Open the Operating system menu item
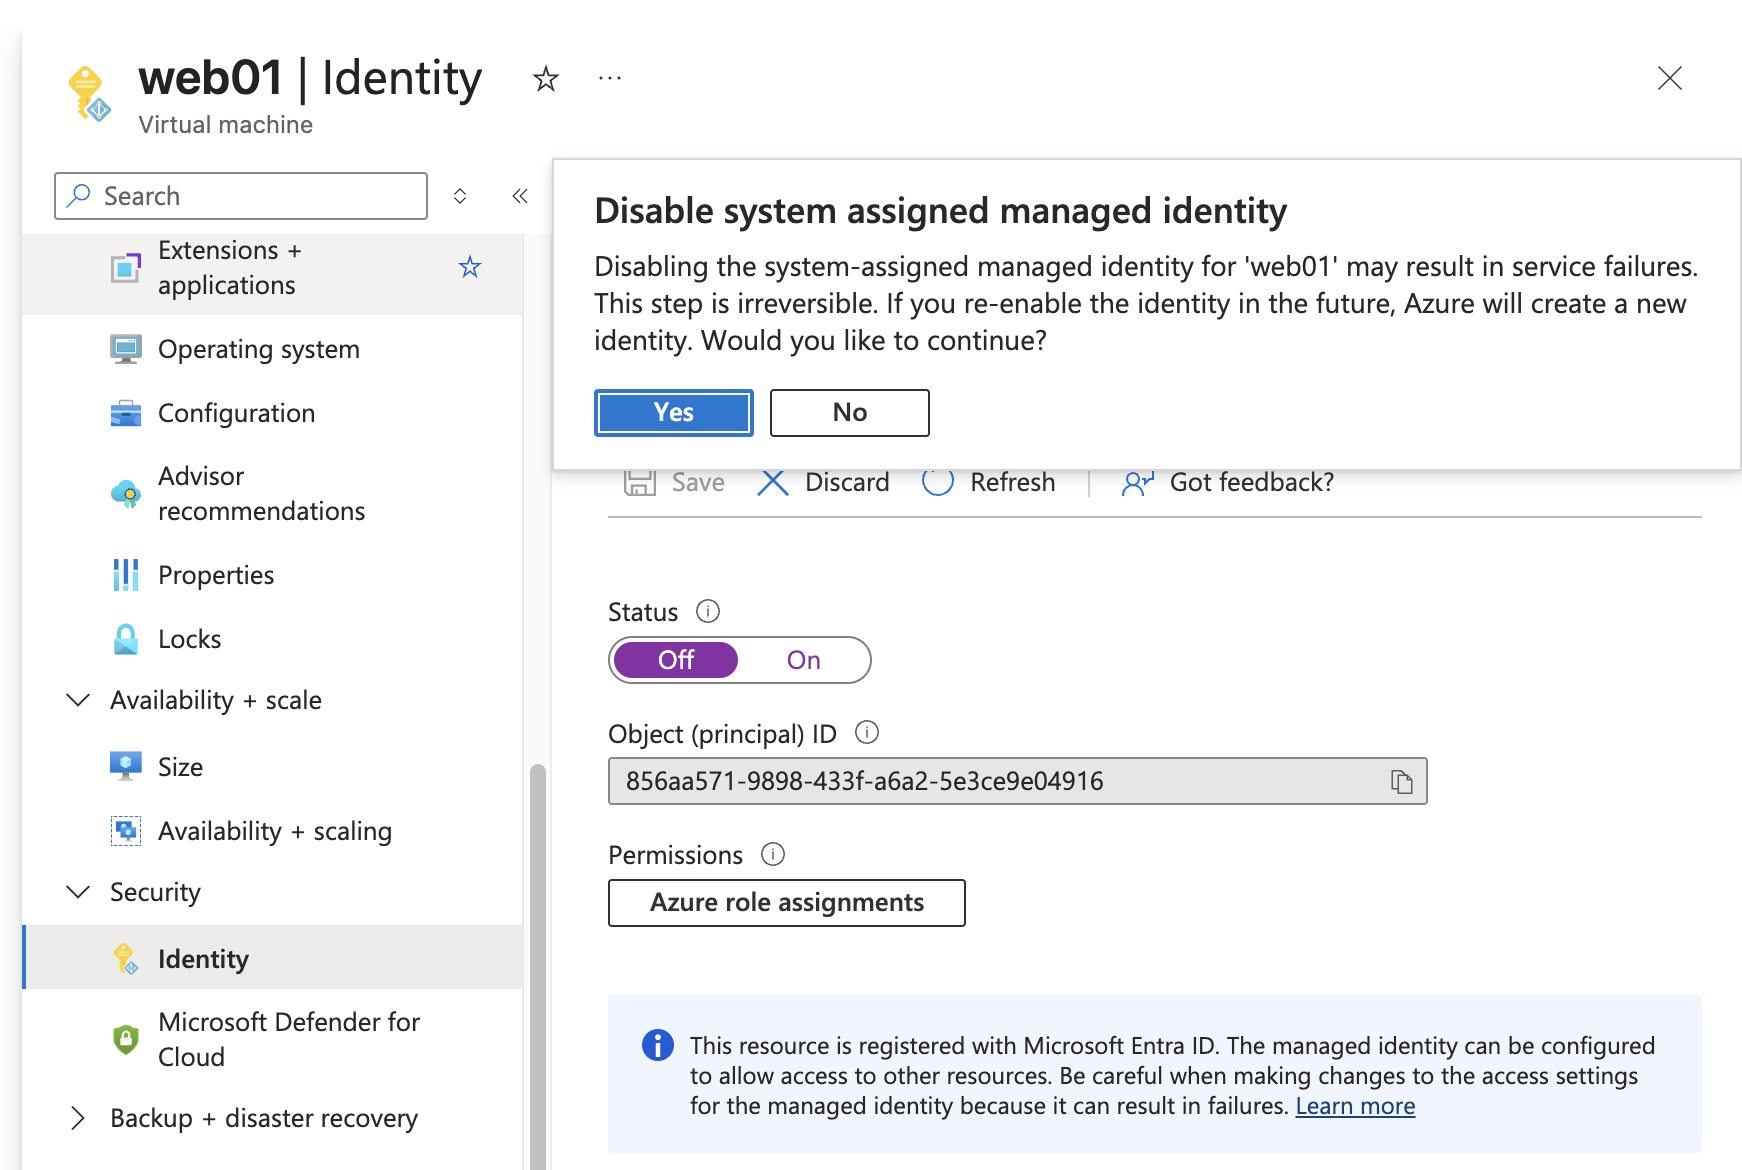This screenshot has height=1170, width=1742. click(x=272, y=349)
